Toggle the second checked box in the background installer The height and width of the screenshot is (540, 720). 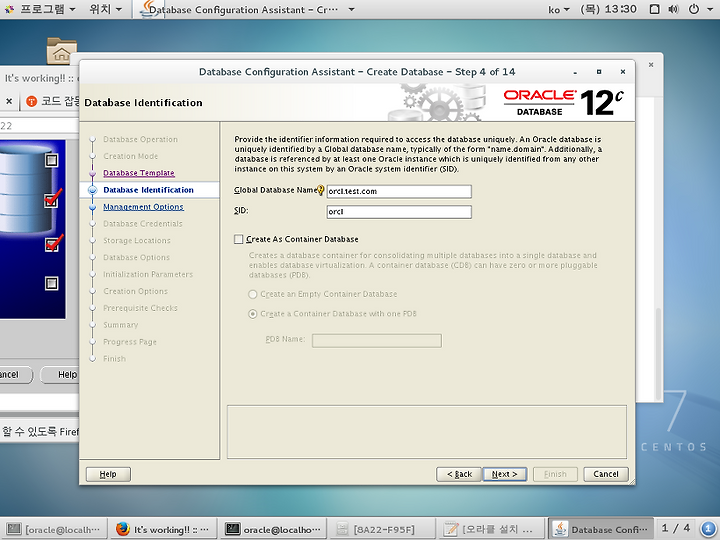(51, 201)
